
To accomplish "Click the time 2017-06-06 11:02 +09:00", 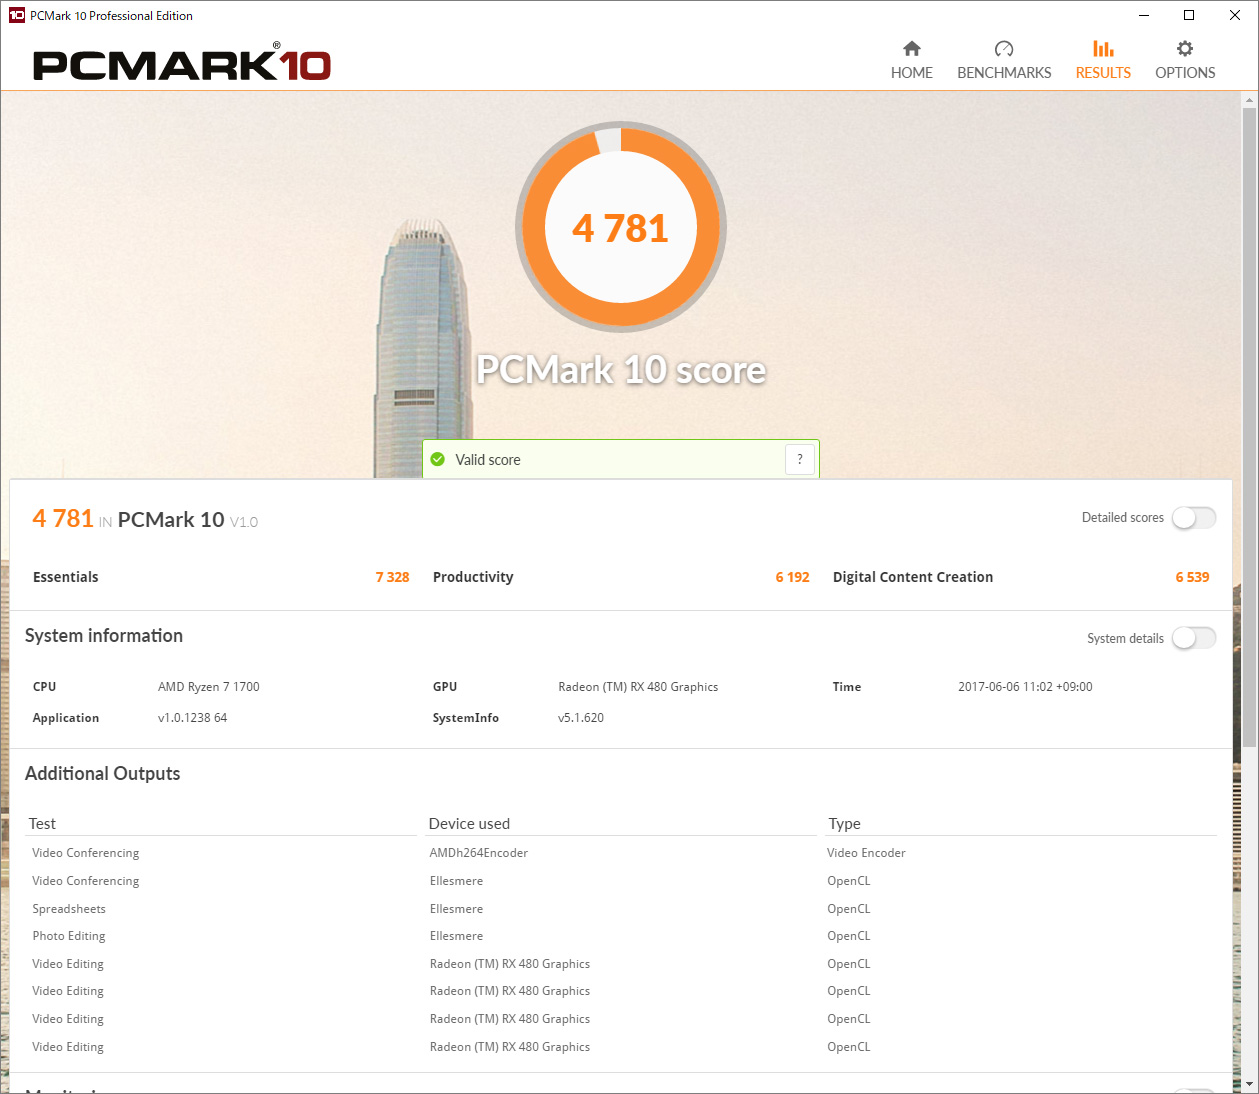I will [x=1025, y=687].
